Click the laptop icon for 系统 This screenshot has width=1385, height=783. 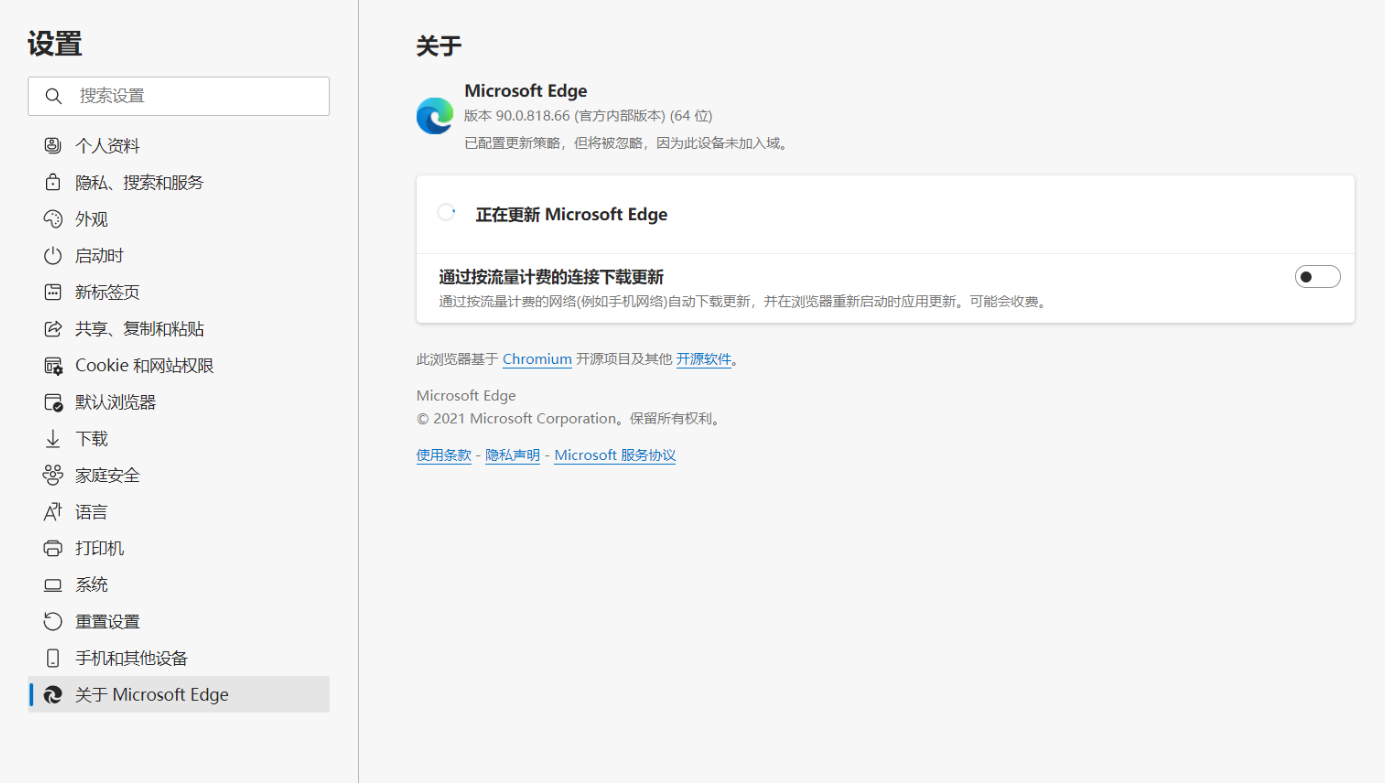(53, 585)
